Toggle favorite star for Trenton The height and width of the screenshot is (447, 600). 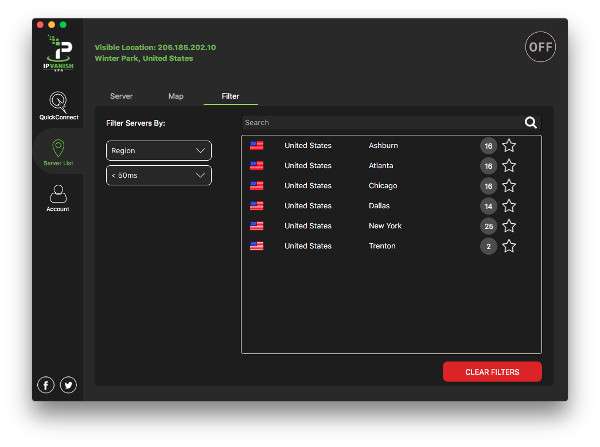point(509,246)
